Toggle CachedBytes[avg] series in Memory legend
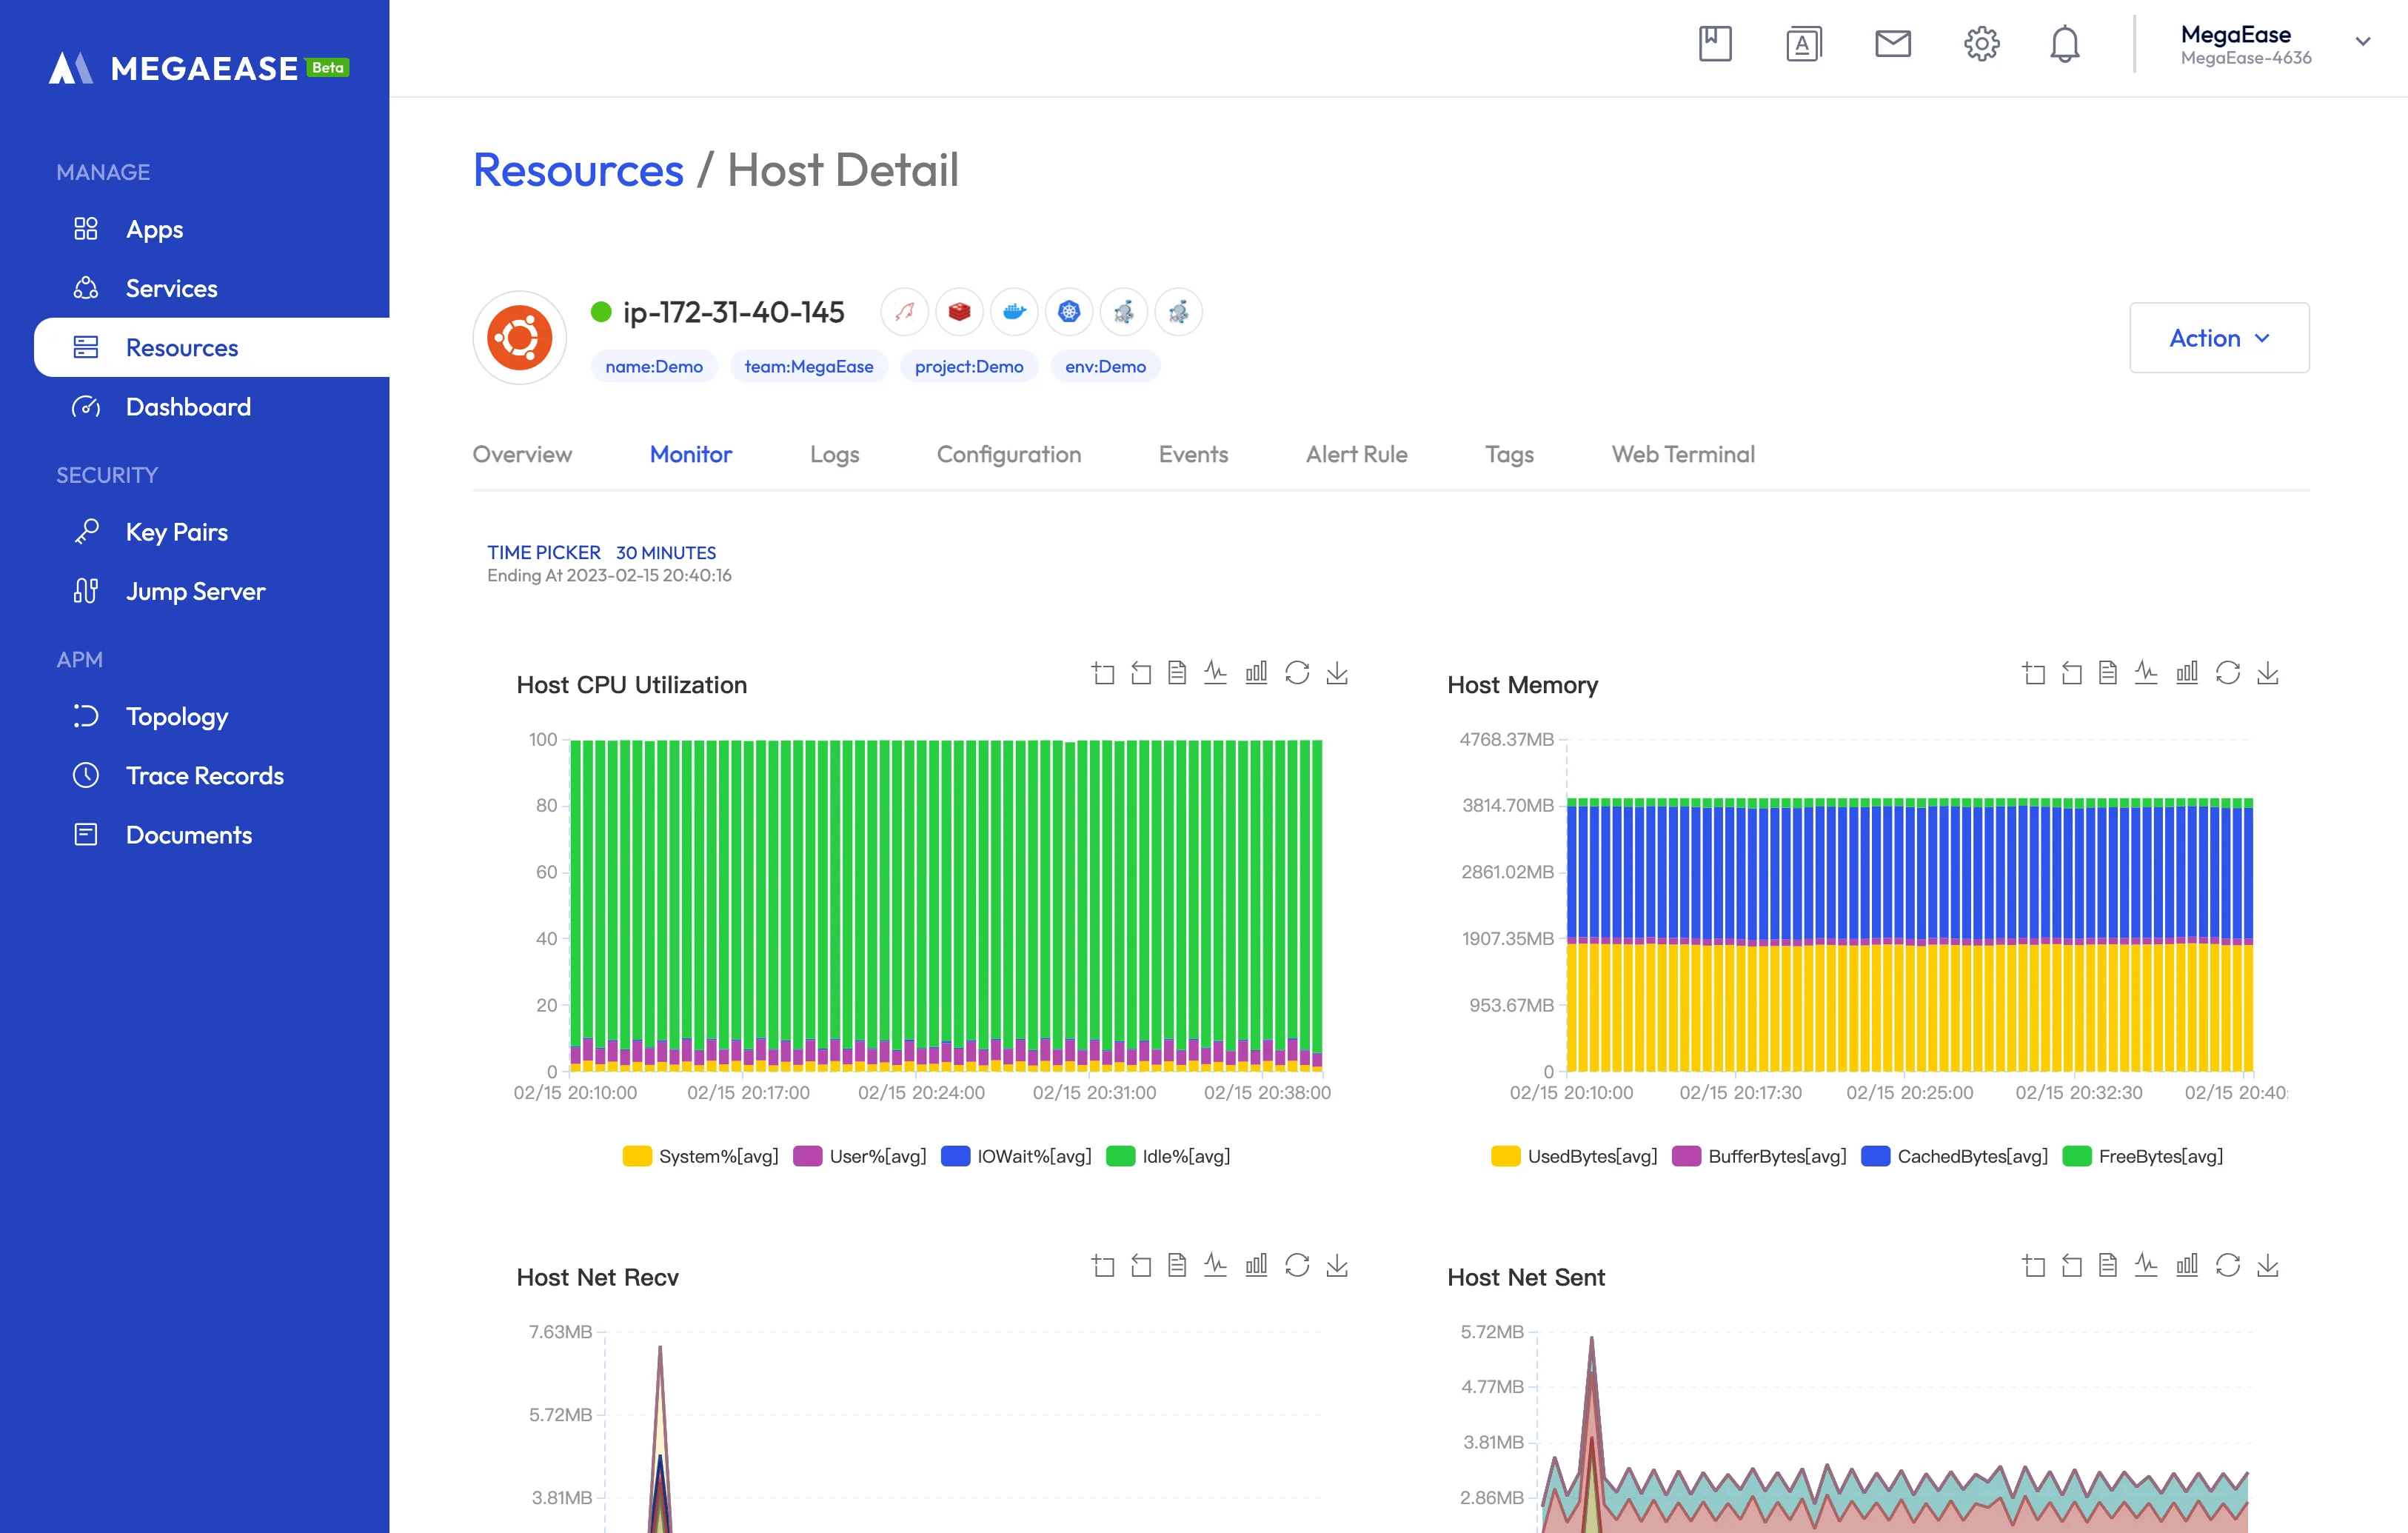The image size is (2408, 1533). pos(1954,1156)
